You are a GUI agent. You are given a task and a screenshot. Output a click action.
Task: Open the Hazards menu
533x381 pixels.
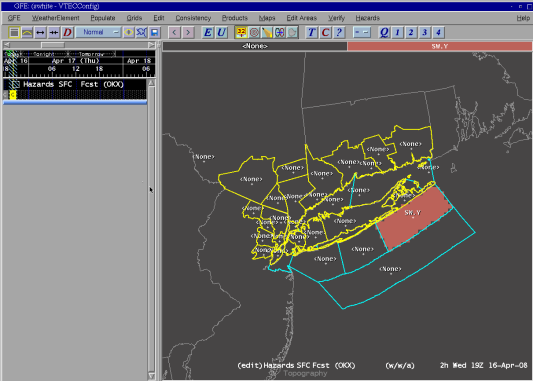pos(367,18)
